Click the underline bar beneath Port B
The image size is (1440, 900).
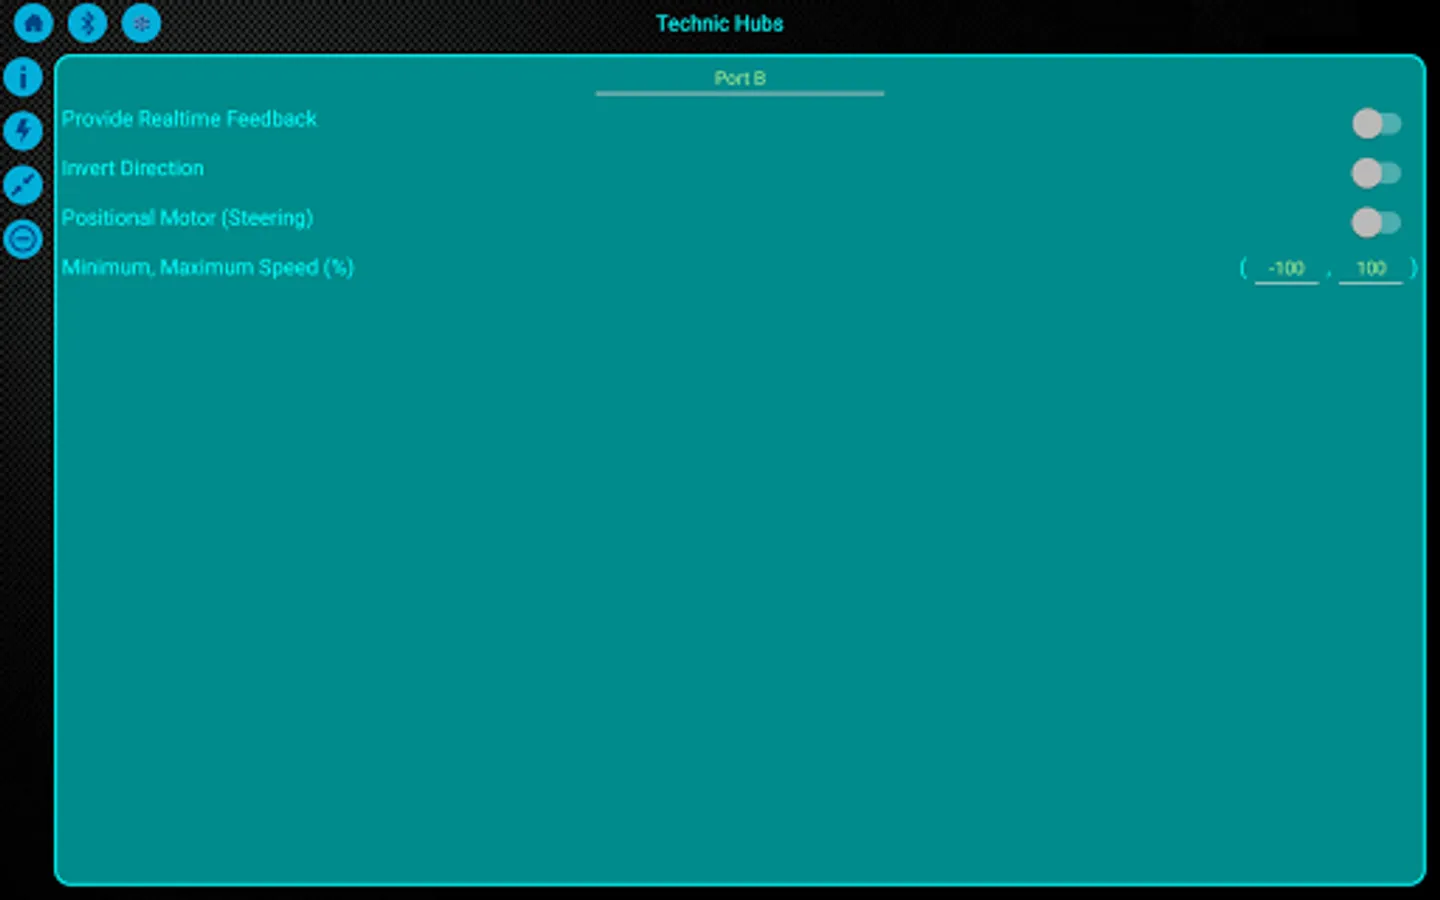[739, 93]
